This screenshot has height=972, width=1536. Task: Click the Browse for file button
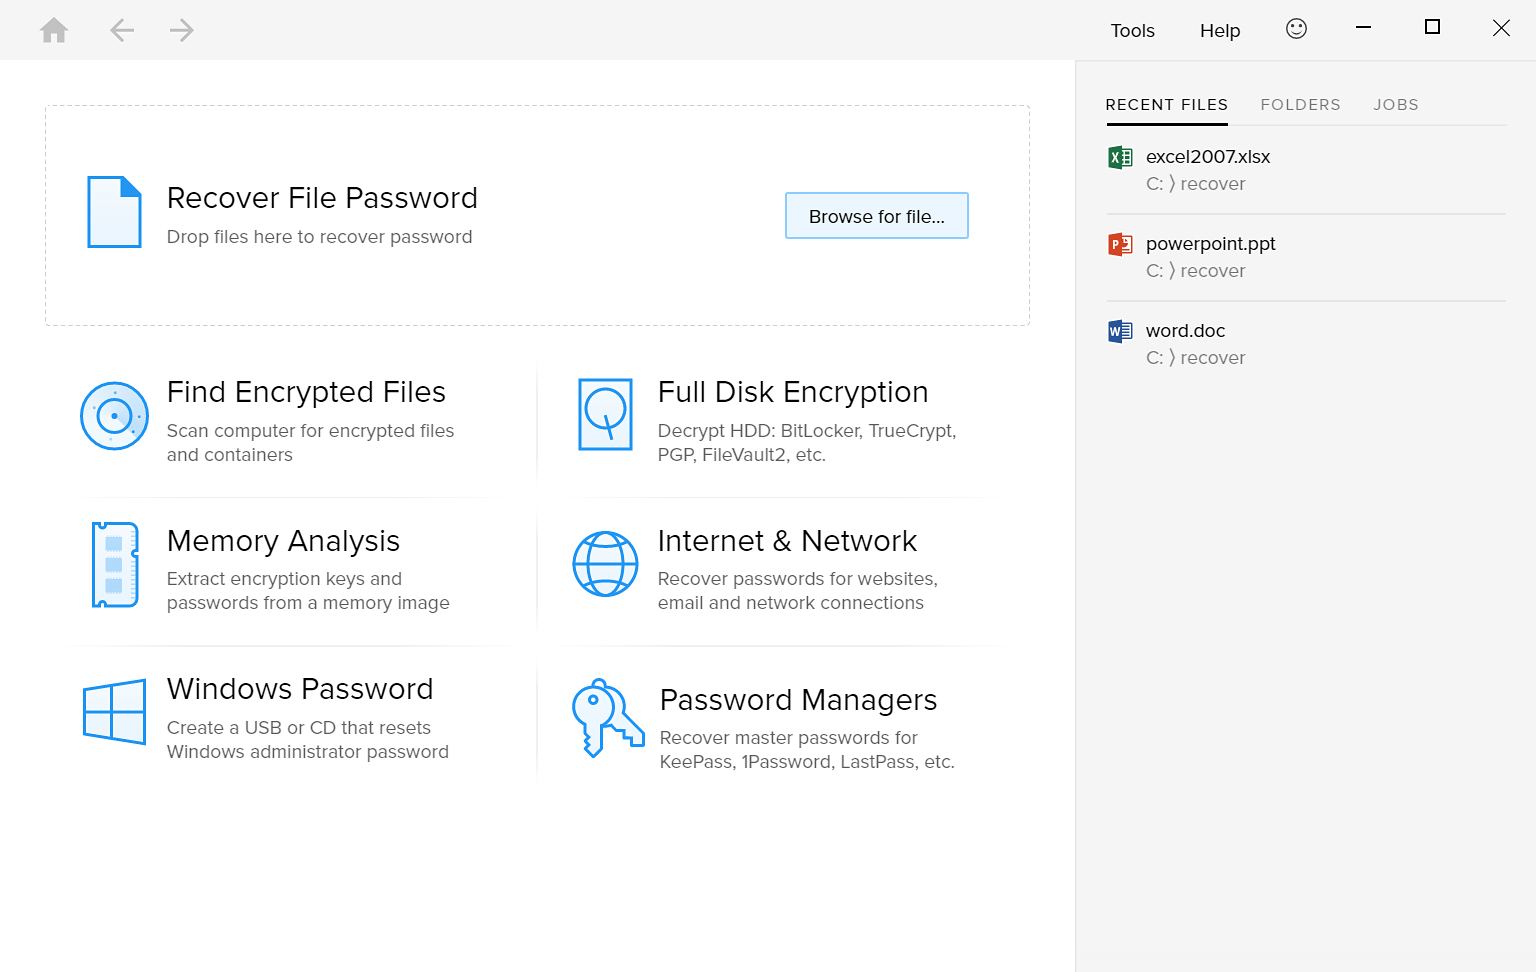point(877,216)
